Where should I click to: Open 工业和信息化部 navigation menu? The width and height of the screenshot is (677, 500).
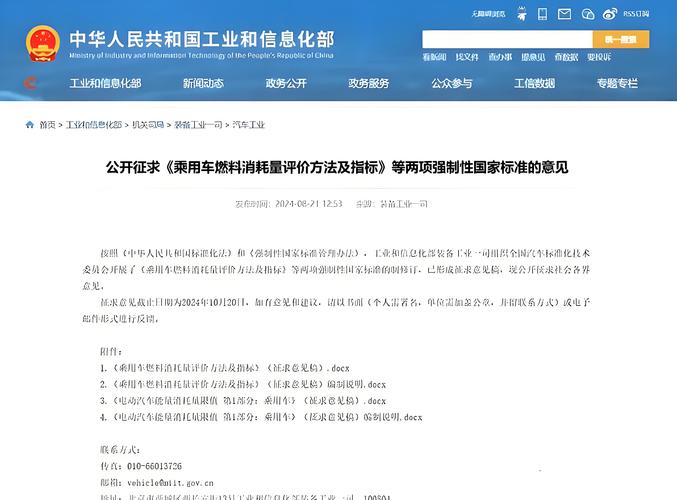tap(105, 83)
